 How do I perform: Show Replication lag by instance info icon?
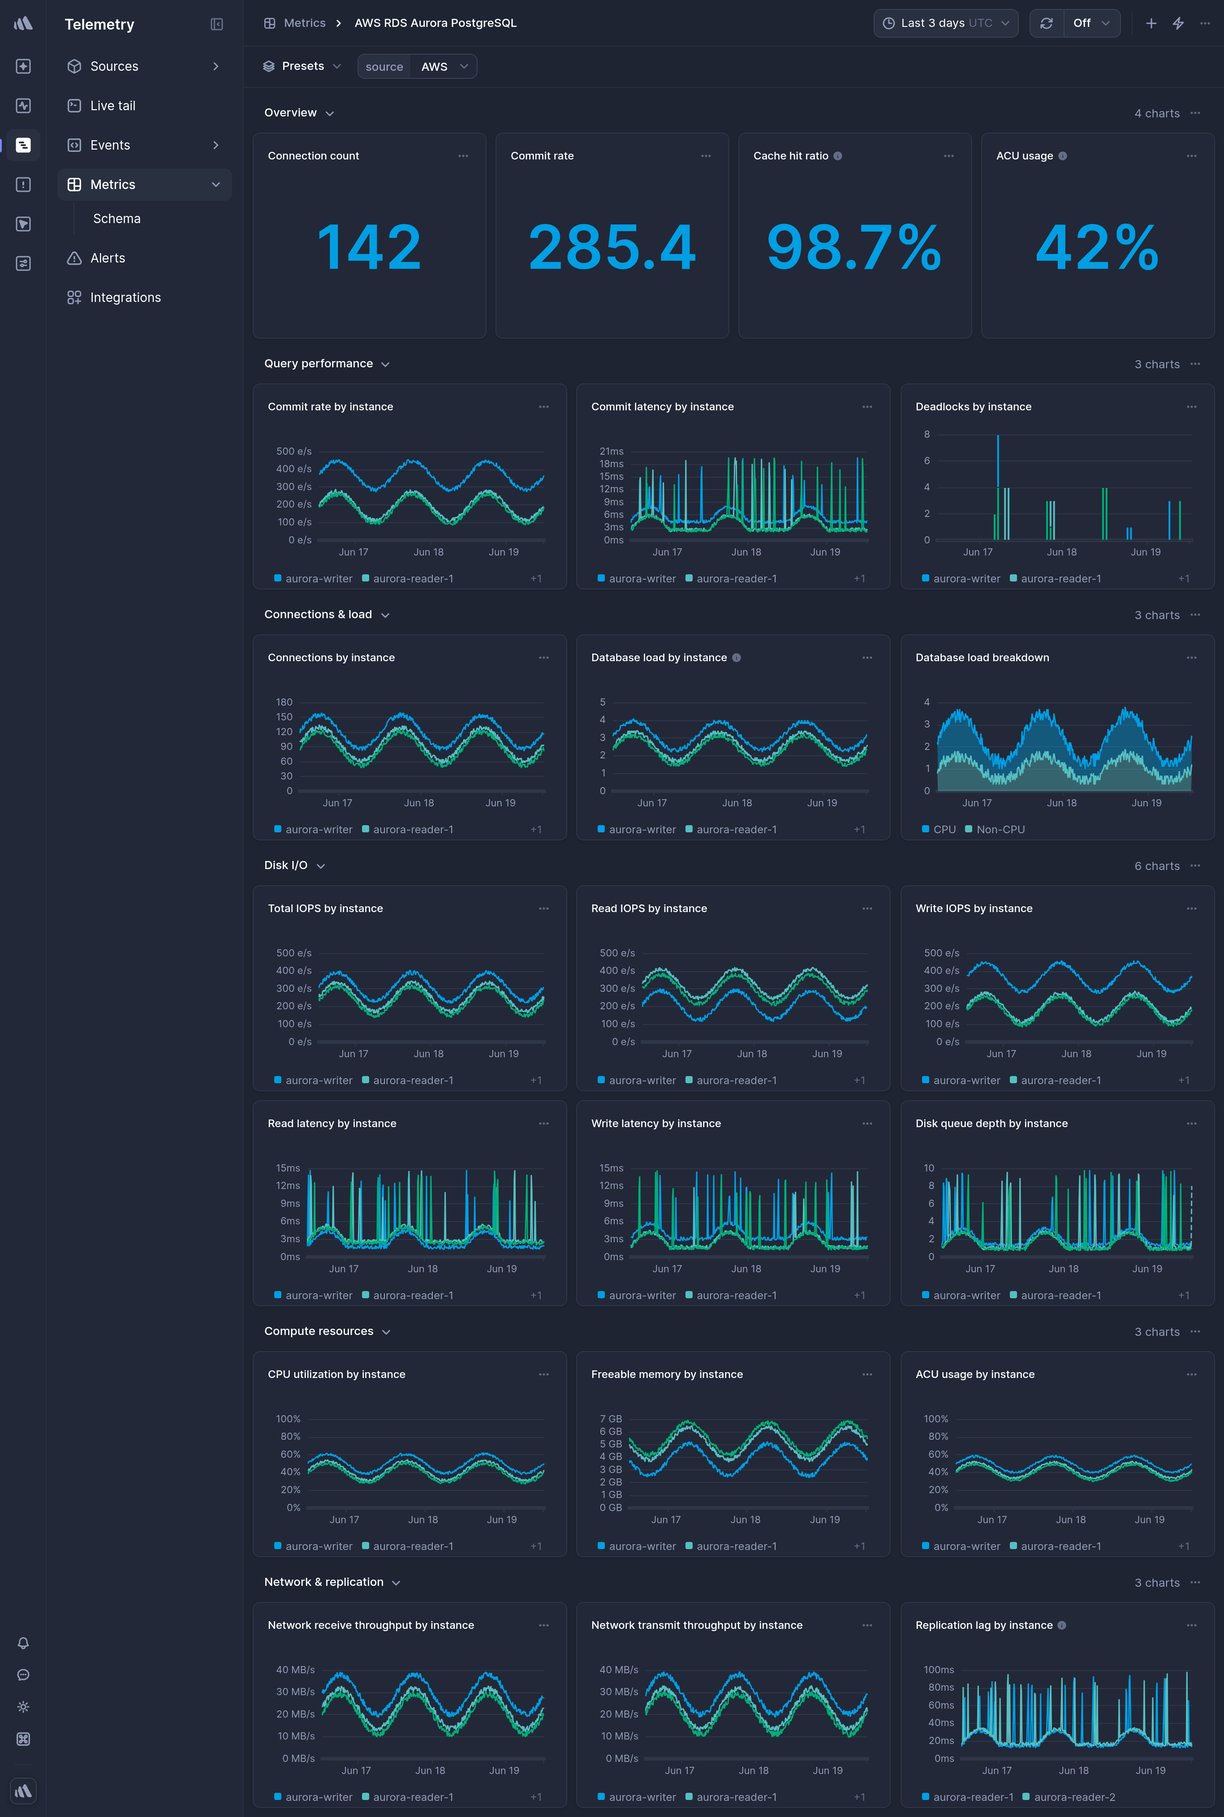(x=1062, y=1625)
